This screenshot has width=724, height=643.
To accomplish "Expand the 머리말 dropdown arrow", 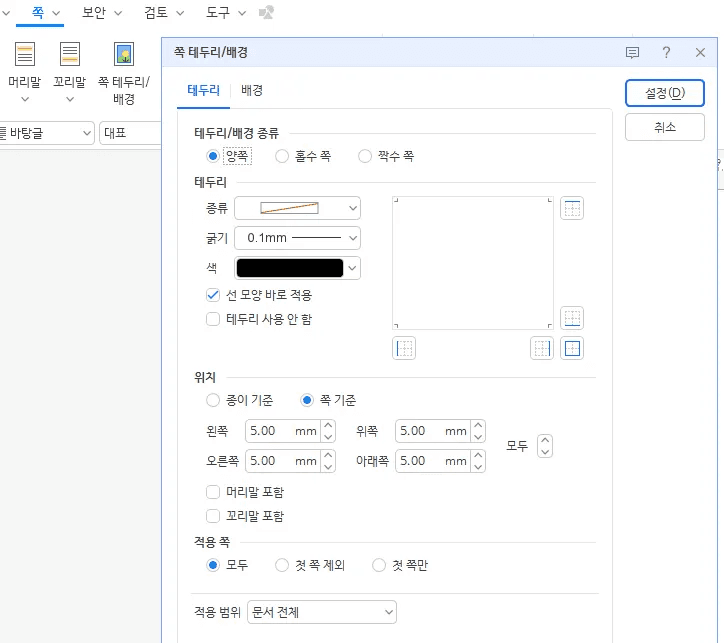I will click(x=25, y=99).
